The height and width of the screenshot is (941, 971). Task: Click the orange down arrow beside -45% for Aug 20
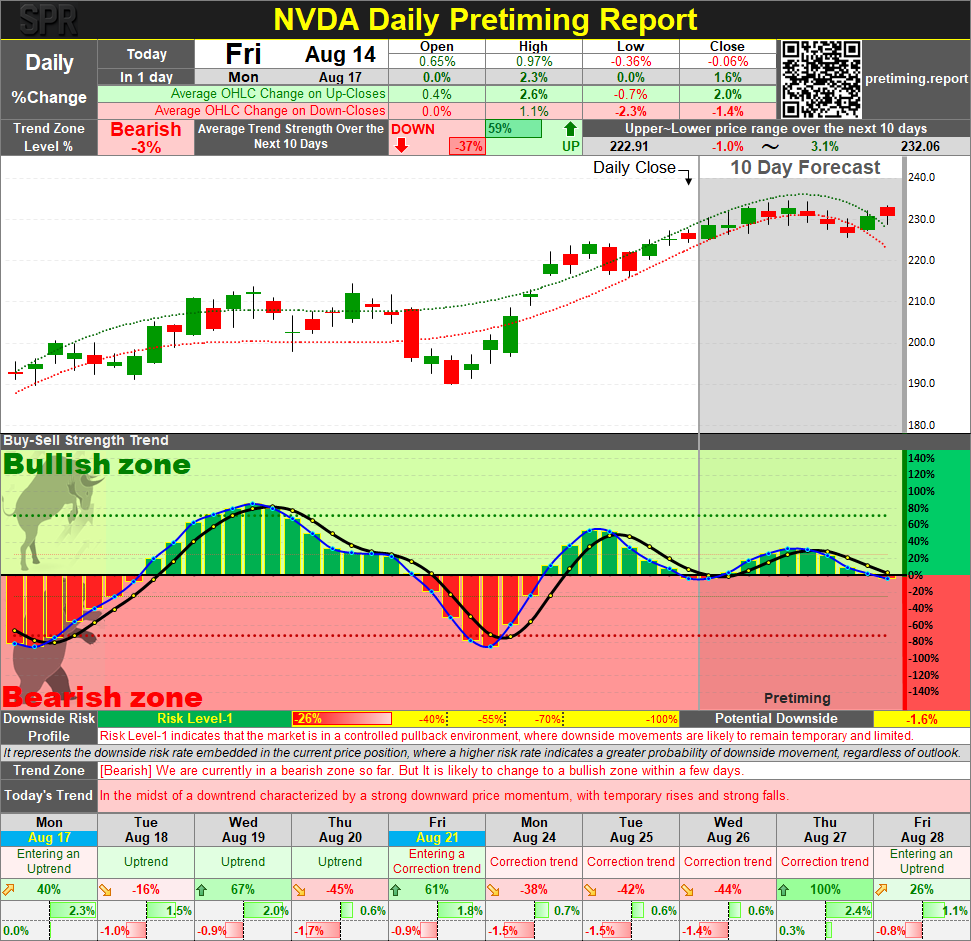coord(299,890)
